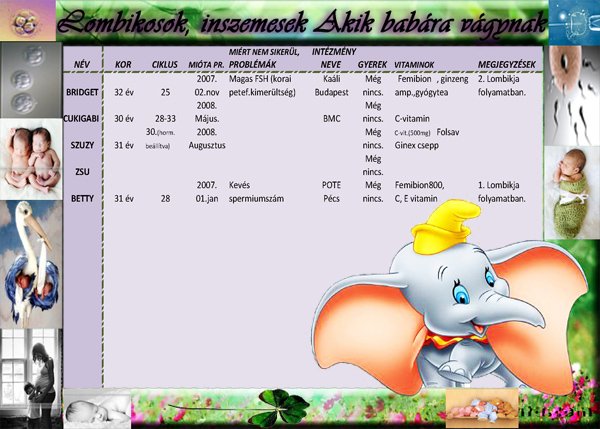Click the MEGJEGYZÉSEK column header
This screenshot has width=600, height=429.
[x=510, y=65]
